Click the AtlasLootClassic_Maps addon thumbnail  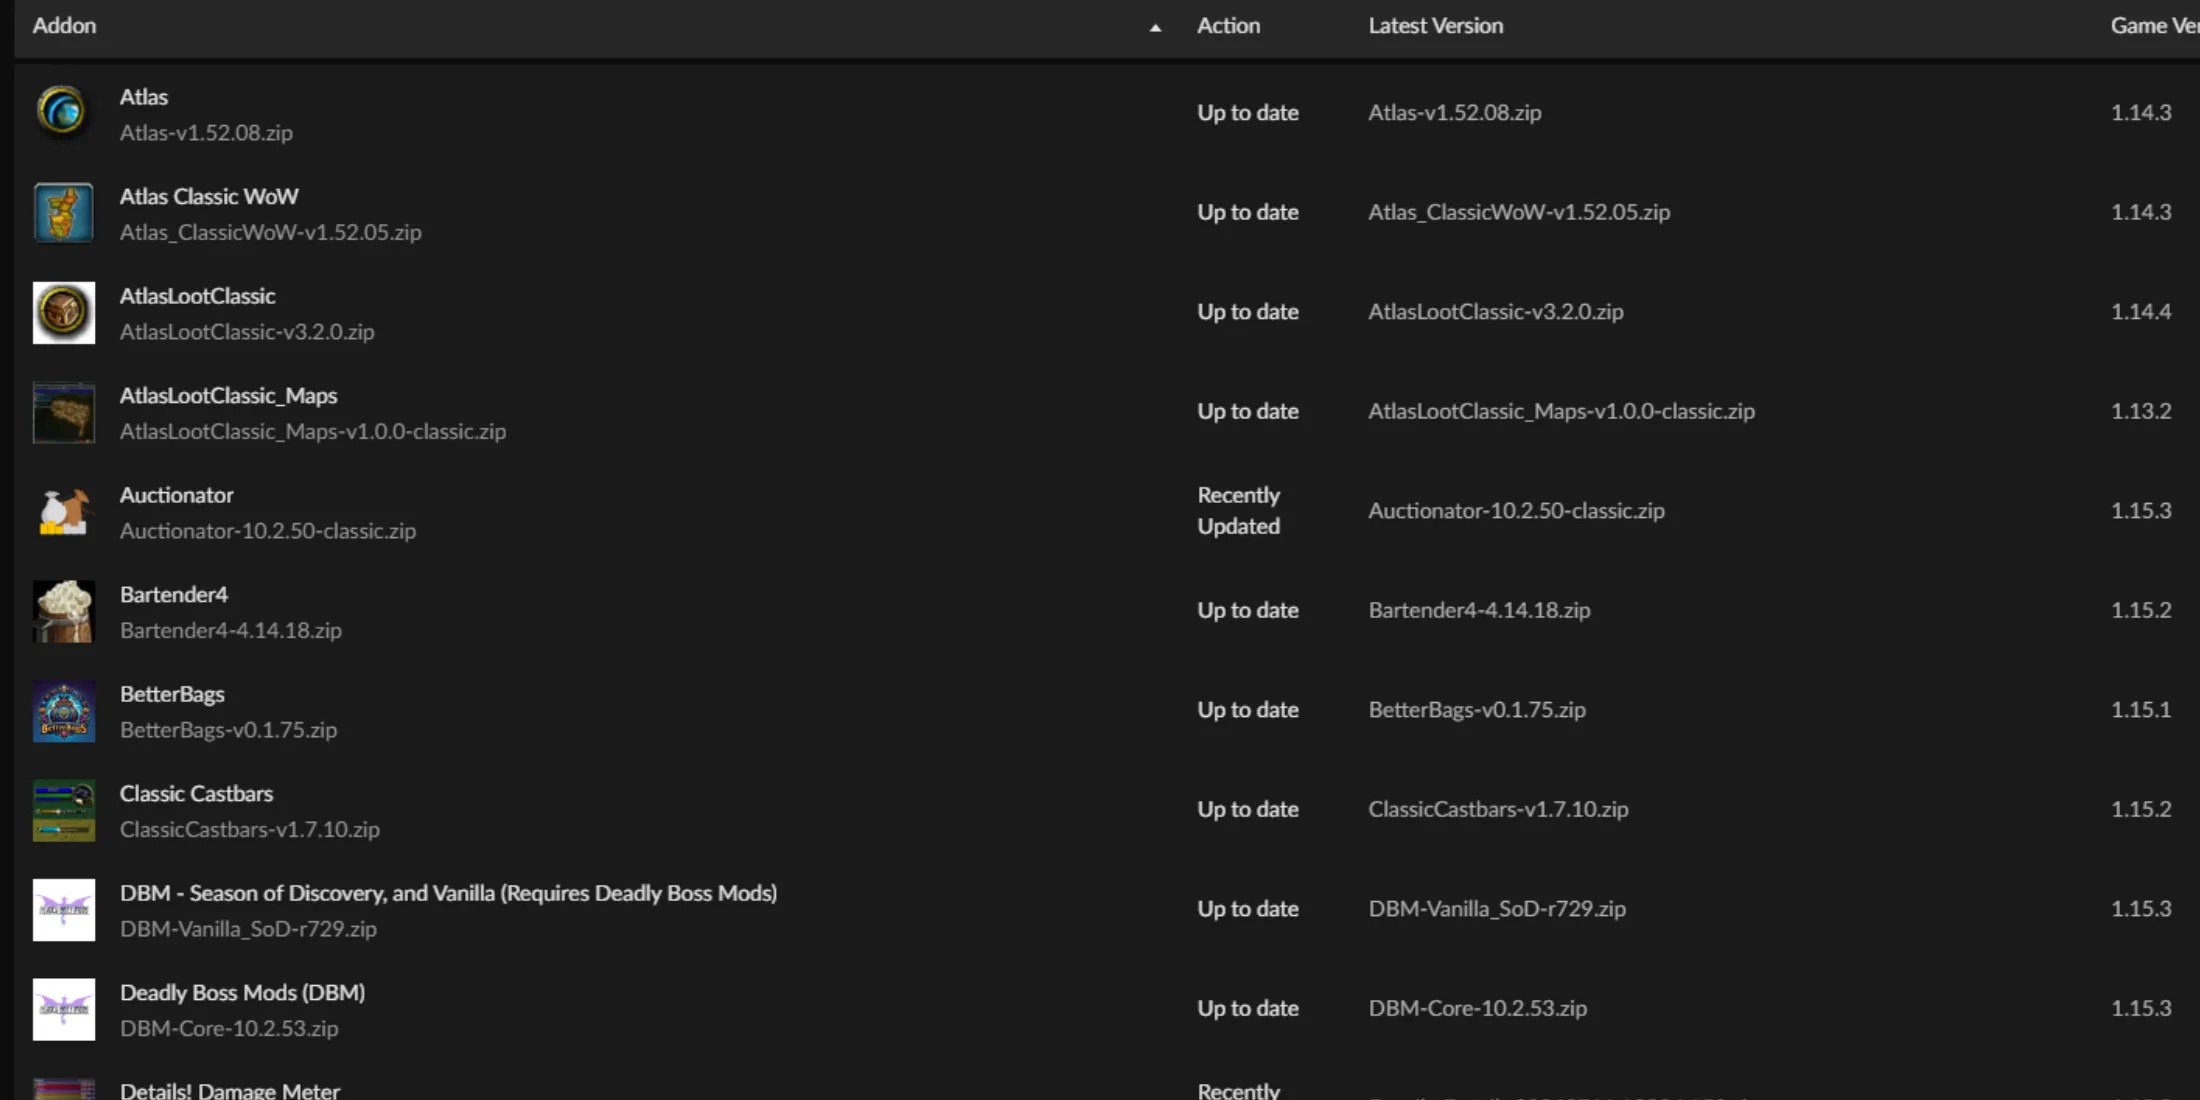point(63,412)
